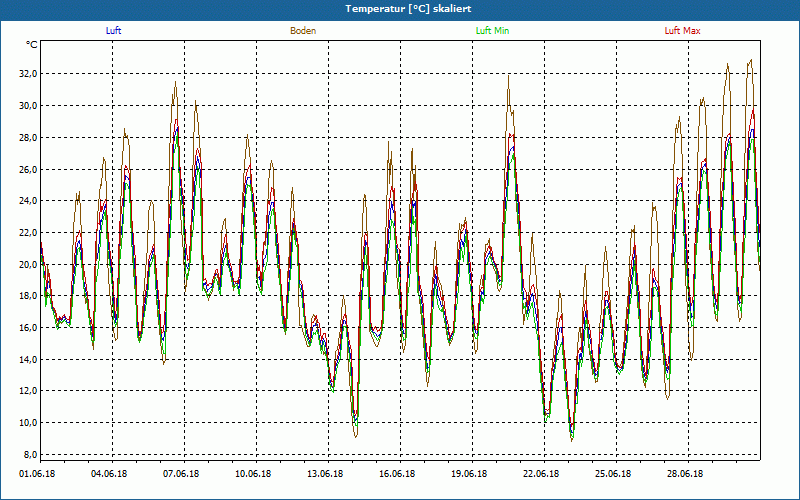This screenshot has height=500, width=800.
Task: Click the 24,0 y-axis value
Action: (28, 201)
